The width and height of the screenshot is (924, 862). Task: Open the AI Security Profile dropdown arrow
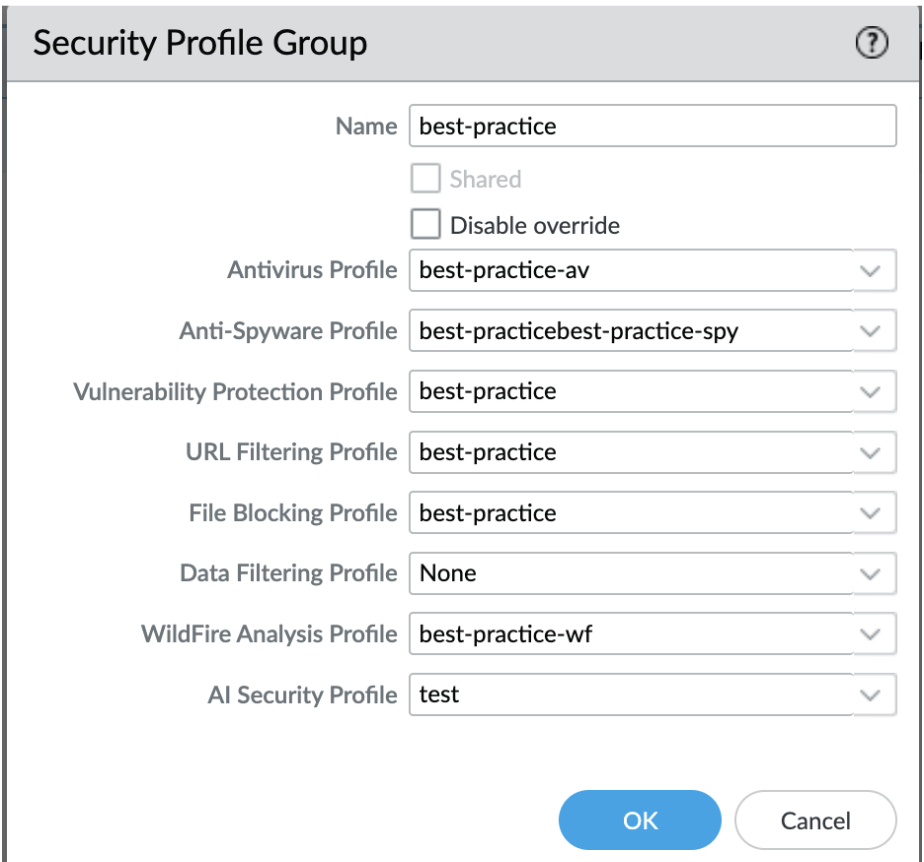click(873, 694)
